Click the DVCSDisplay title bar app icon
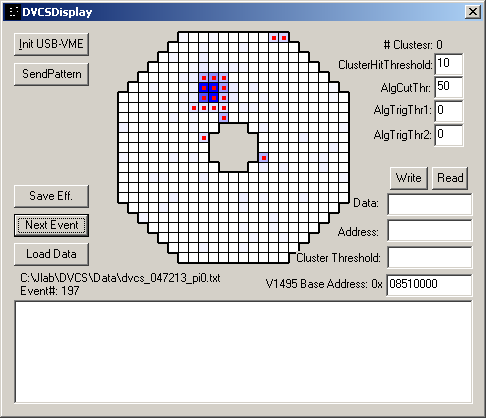This screenshot has height=418, width=486. coord(13,12)
